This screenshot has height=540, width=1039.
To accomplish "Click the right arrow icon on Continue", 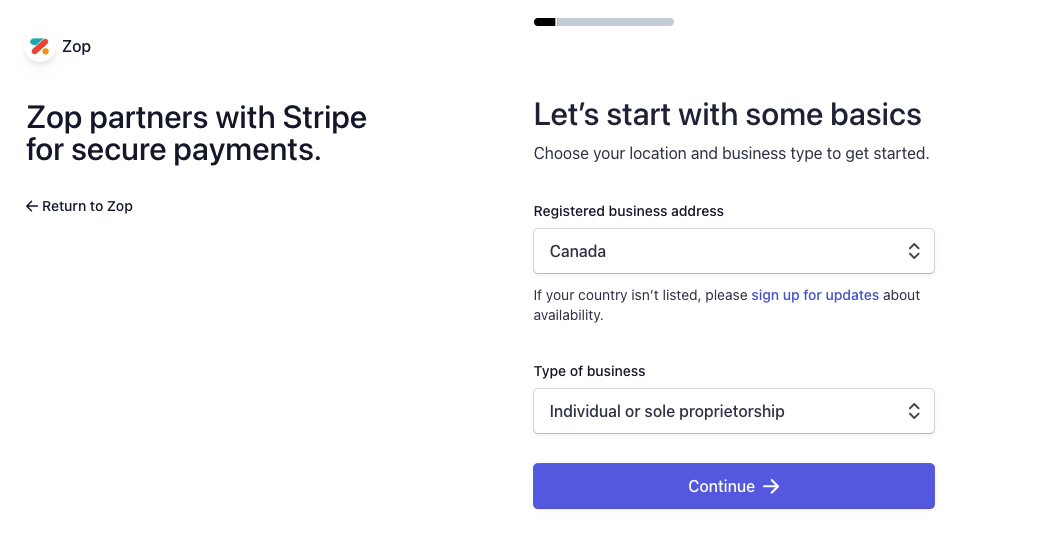I will tap(771, 486).
